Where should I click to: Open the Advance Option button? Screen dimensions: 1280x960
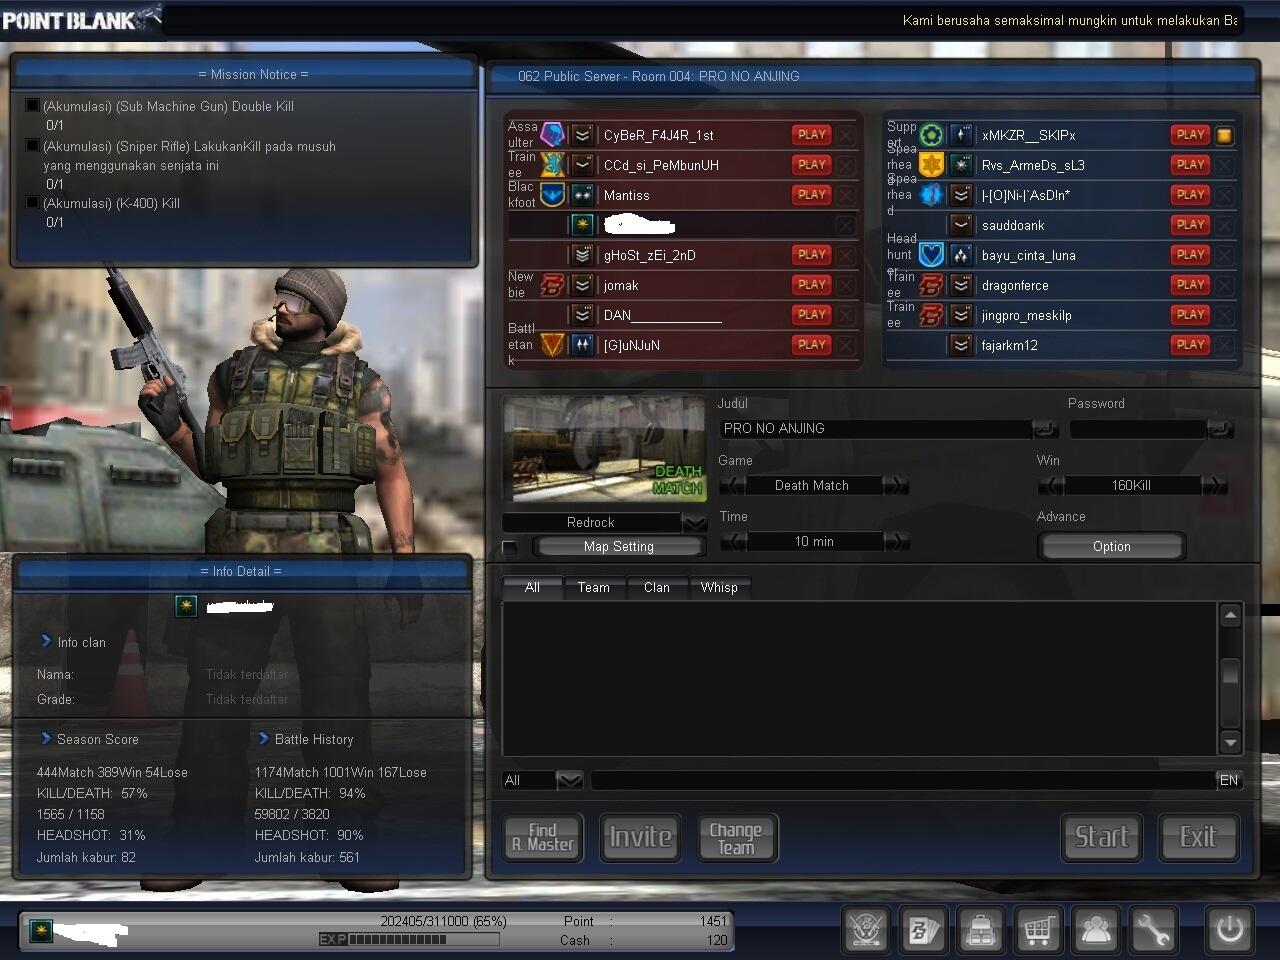[x=1112, y=546]
